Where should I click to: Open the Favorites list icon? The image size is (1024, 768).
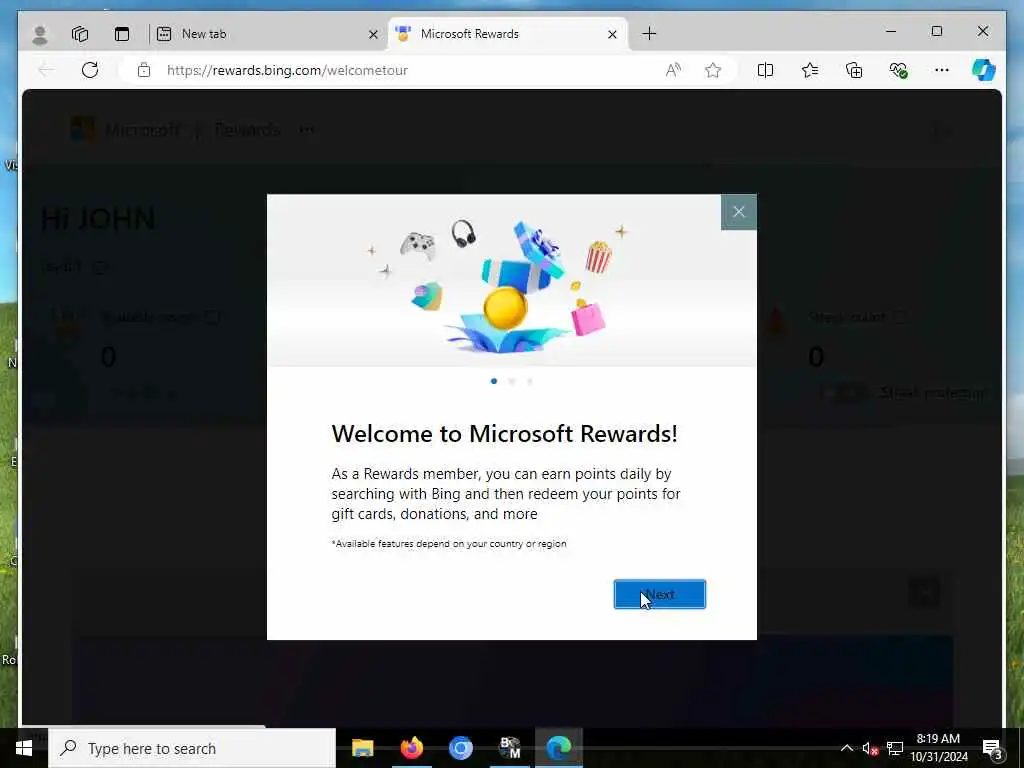click(810, 70)
